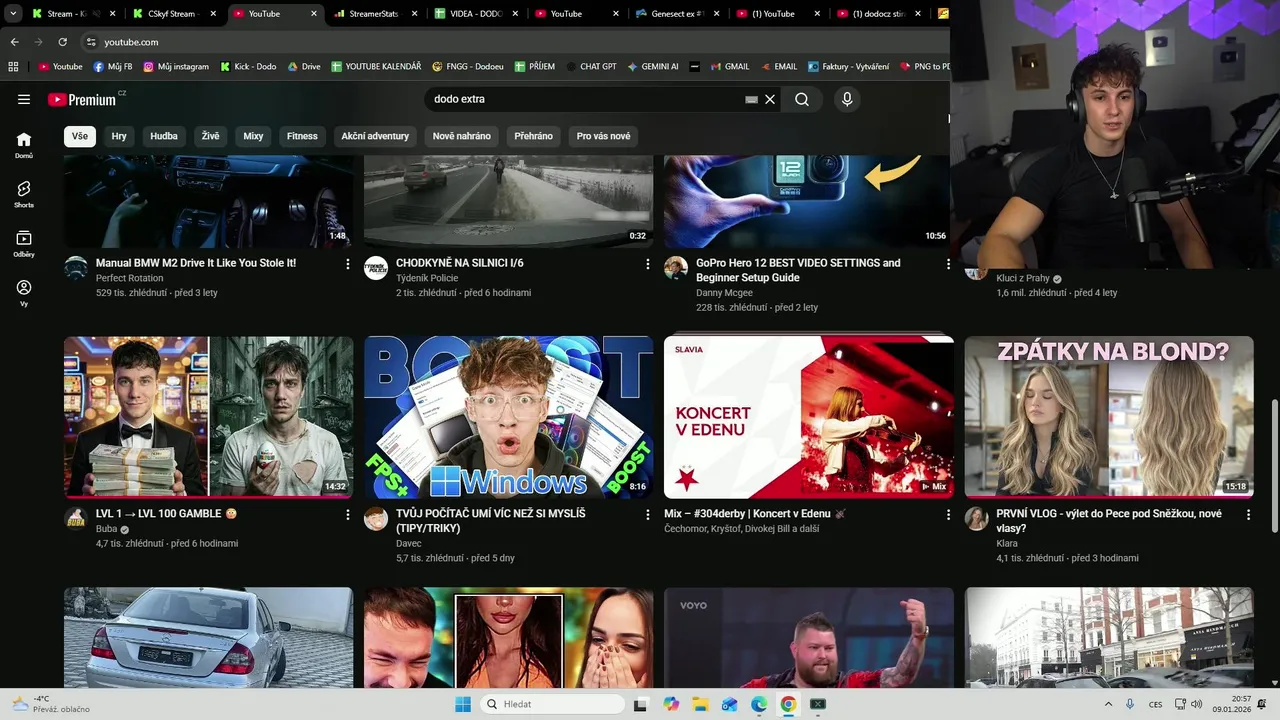Open Shorts in the left sidebar

point(24,194)
